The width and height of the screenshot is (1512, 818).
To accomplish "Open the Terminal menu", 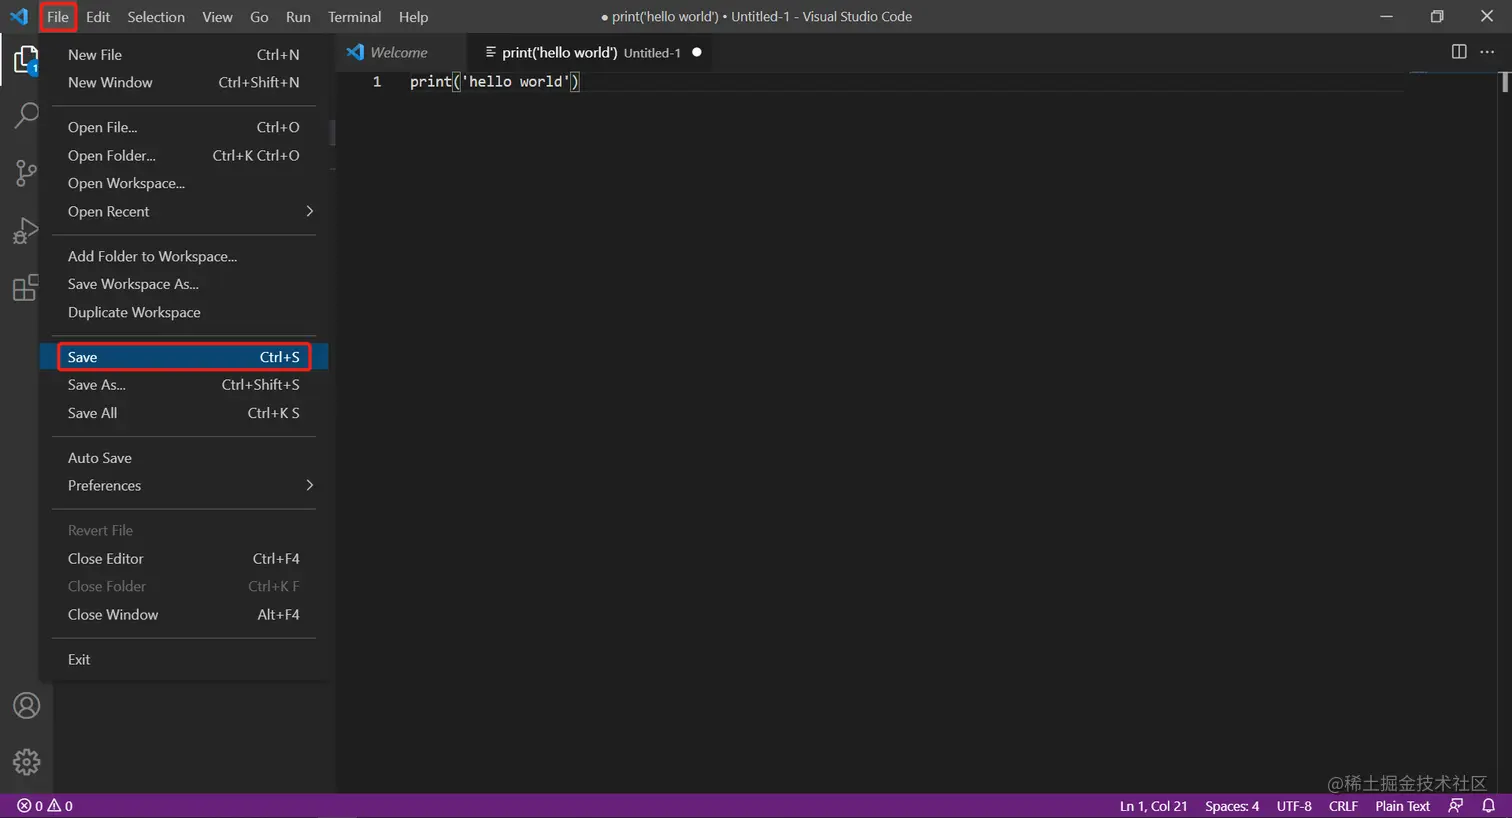I will [354, 16].
